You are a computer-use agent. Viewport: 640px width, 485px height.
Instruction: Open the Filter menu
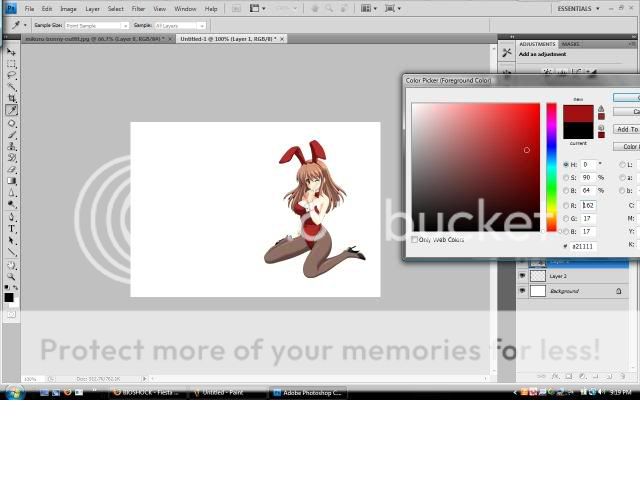[x=138, y=9]
